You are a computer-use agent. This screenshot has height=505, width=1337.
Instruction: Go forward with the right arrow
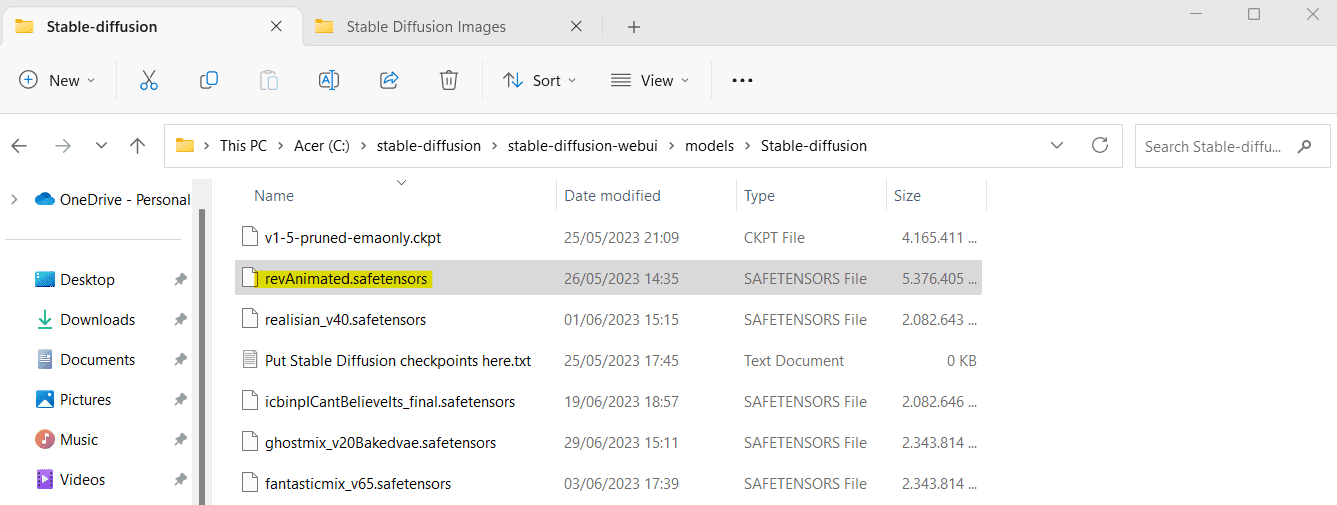pyautogui.click(x=63, y=146)
